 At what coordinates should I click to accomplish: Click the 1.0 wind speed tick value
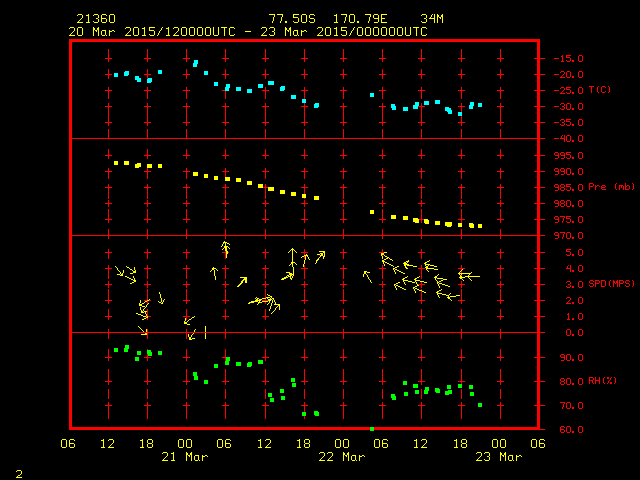(574, 316)
